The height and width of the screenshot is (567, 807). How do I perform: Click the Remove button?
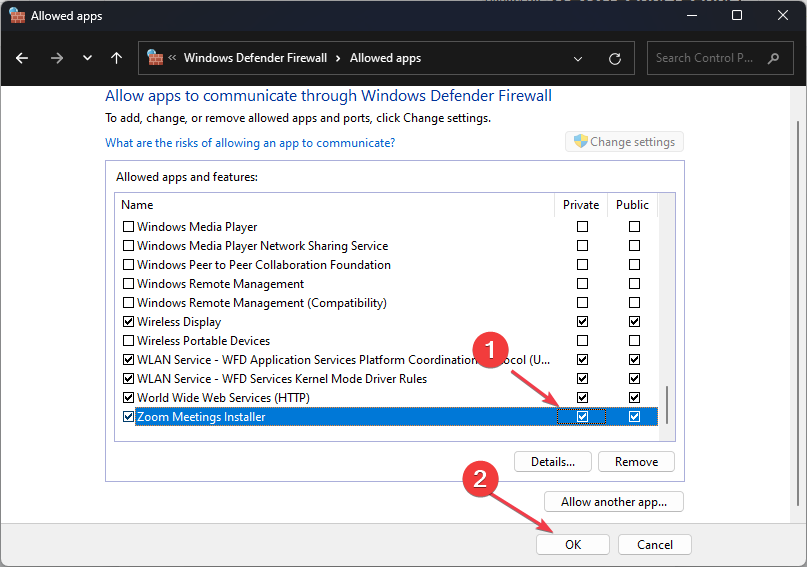636,462
